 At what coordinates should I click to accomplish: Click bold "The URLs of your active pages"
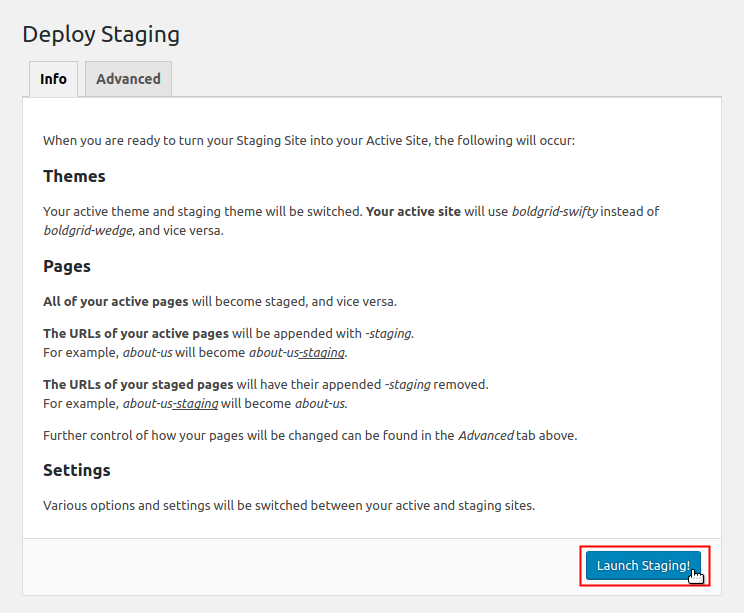click(x=136, y=333)
